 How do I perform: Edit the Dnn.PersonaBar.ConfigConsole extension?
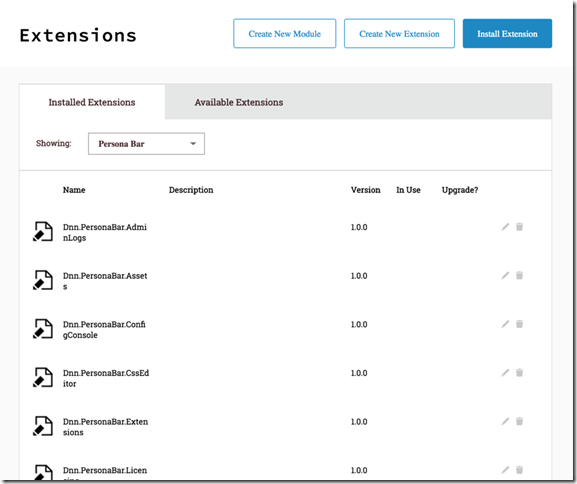tap(505, 324)
